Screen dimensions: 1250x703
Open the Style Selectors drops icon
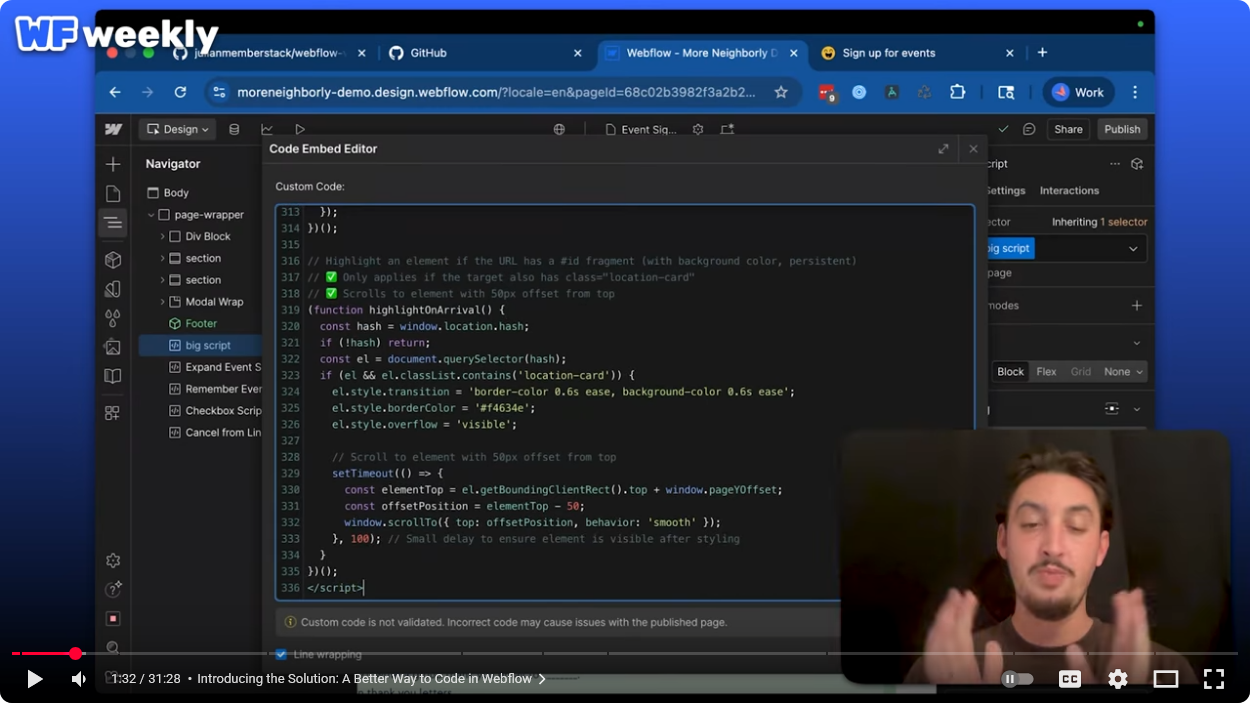coord(113,318)
